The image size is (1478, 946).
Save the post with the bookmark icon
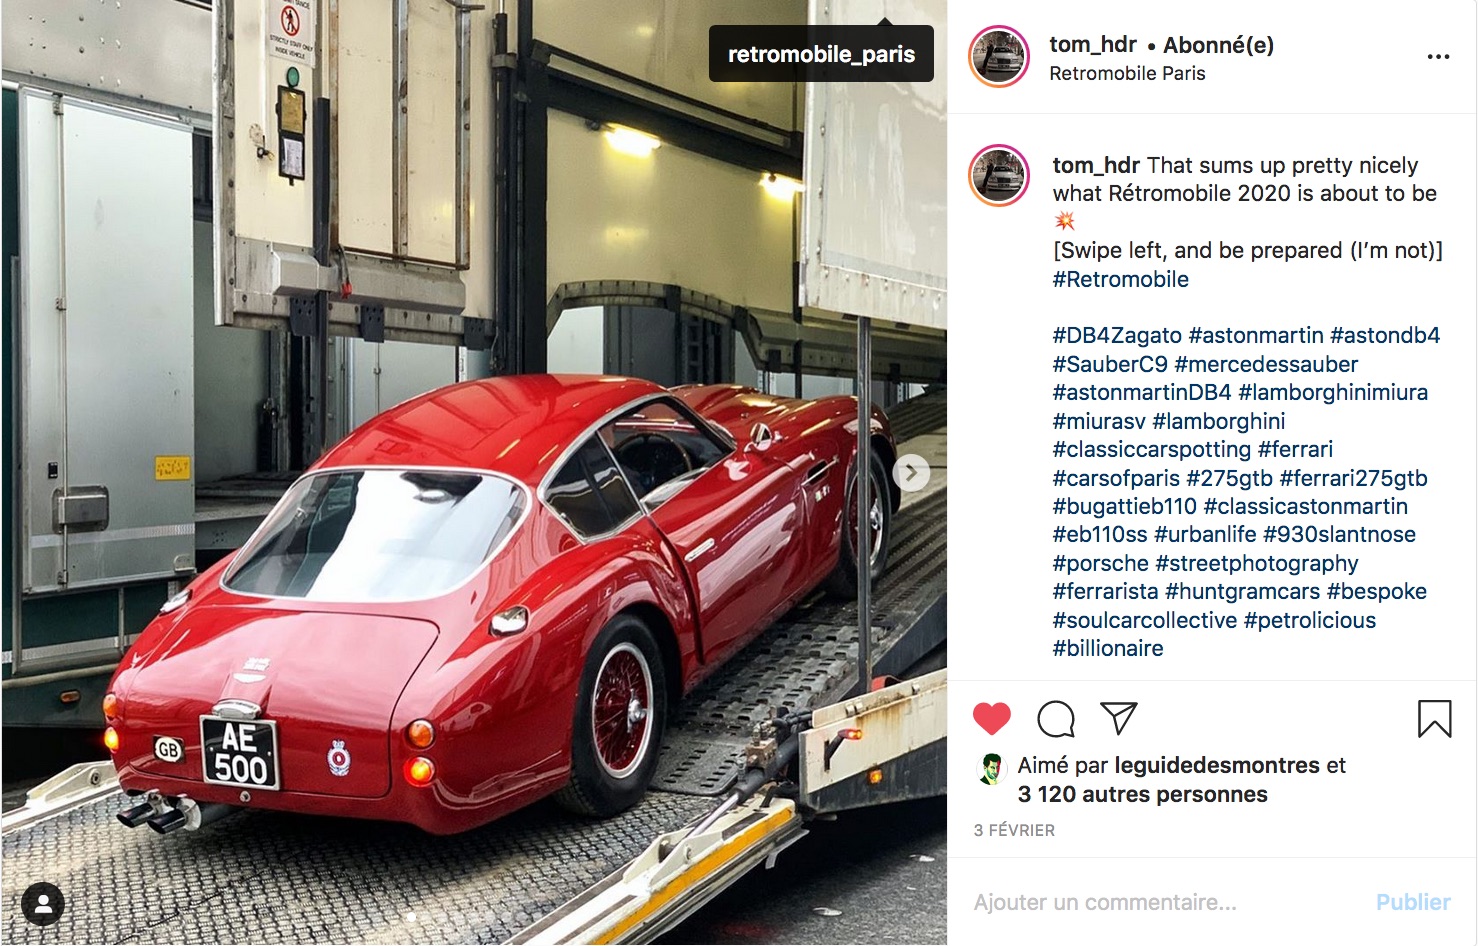1434,719
